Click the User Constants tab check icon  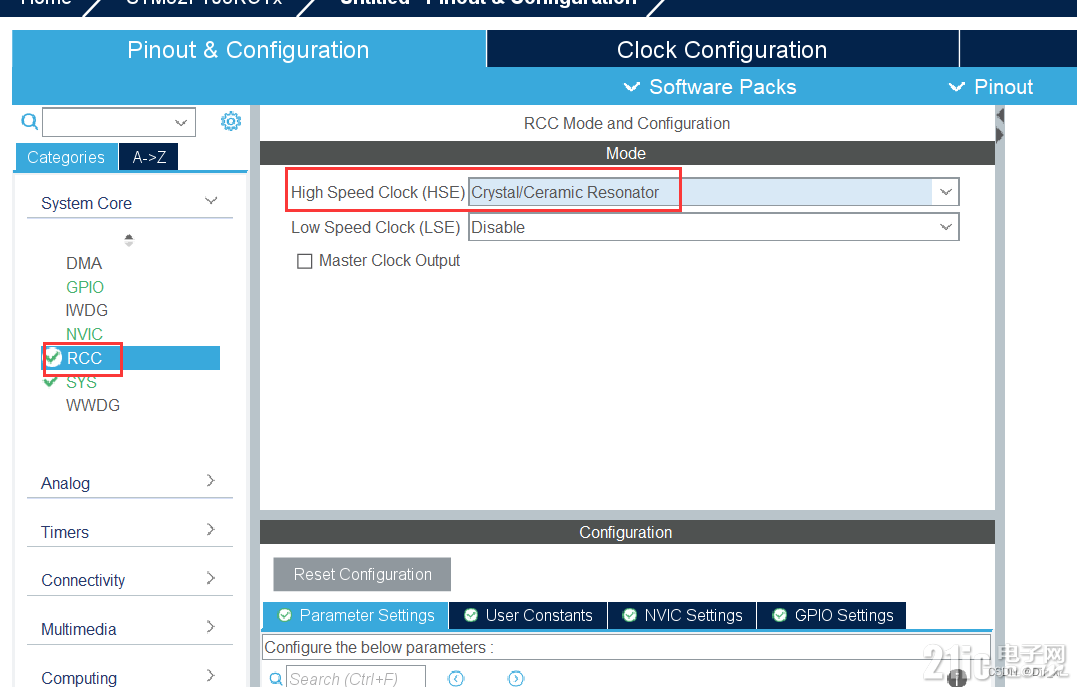tap(471, 616)
